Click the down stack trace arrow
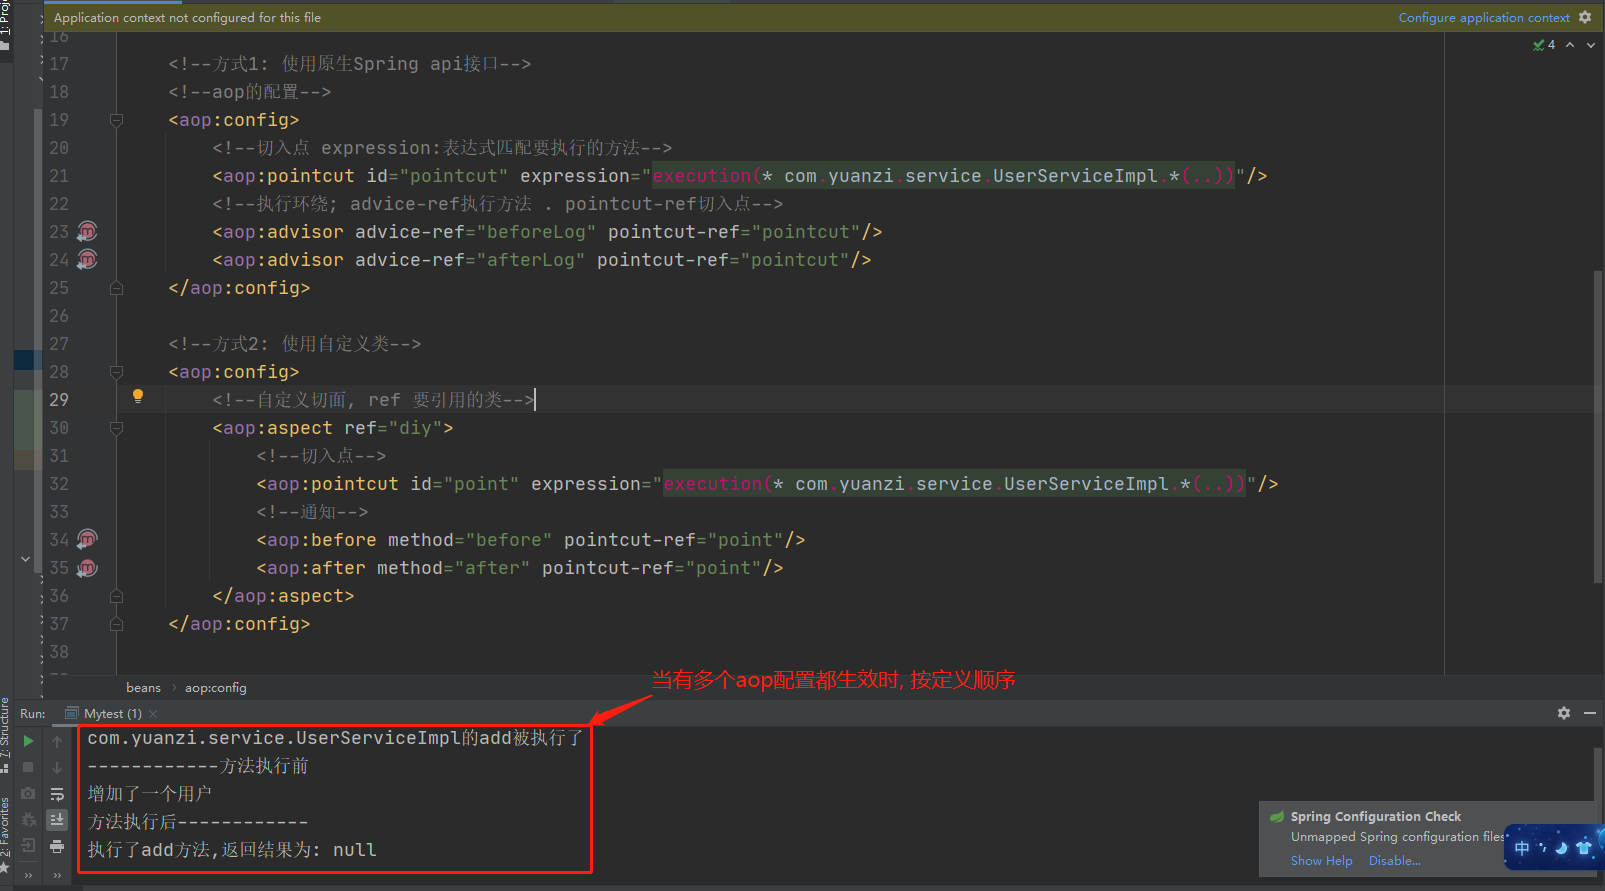 (57, 767)
